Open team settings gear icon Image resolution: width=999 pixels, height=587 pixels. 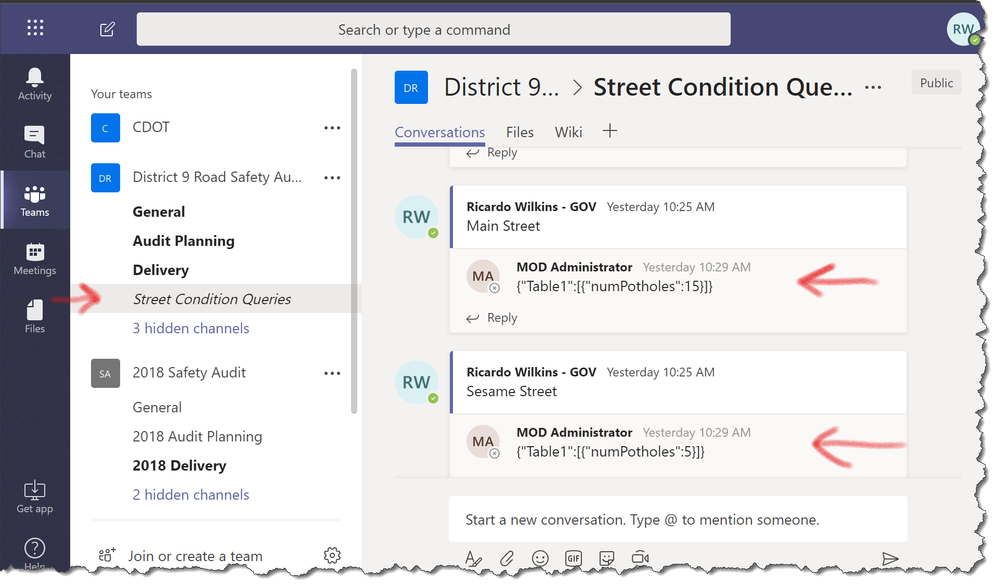[x=332, y=555]
